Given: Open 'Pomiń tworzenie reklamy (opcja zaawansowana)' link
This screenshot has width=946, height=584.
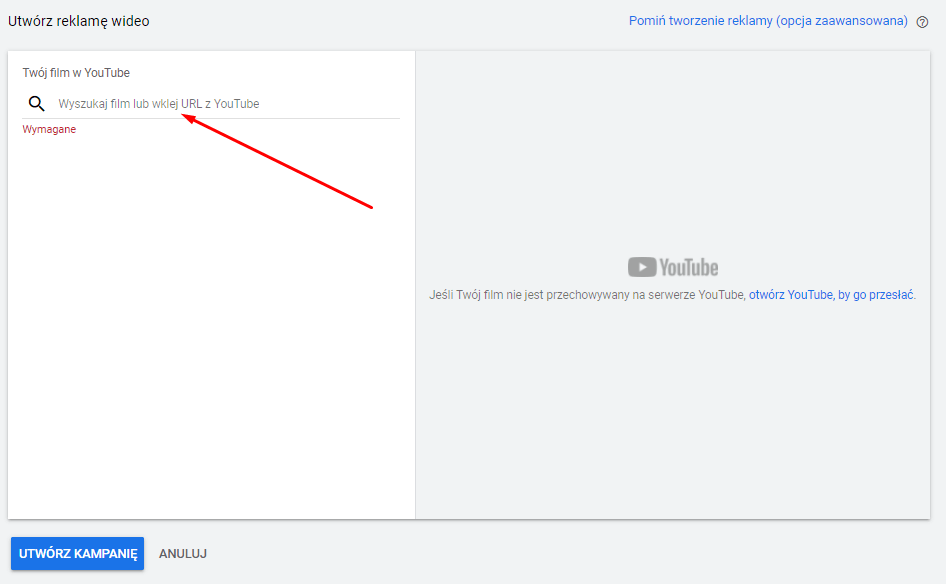Looking at the screenshot, I should point(768,21).
